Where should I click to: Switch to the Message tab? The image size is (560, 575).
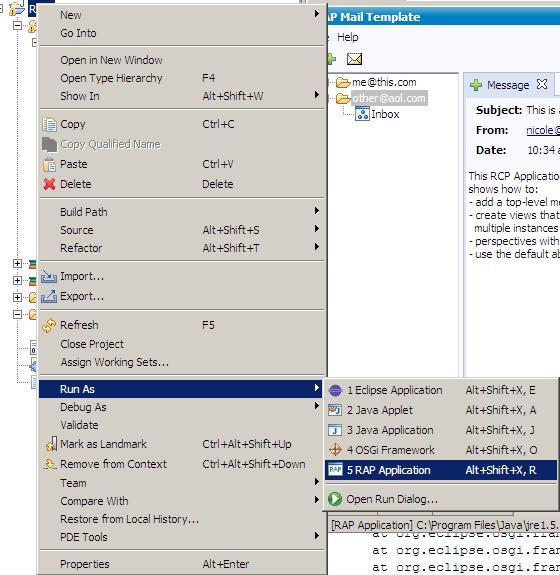[x=508, y=85]
